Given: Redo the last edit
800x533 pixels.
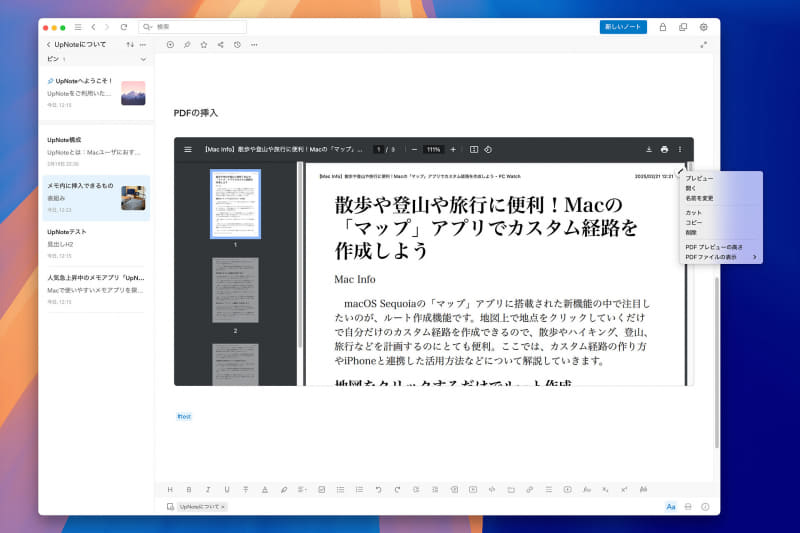Looking at the screenshot, I should [397, 490].
